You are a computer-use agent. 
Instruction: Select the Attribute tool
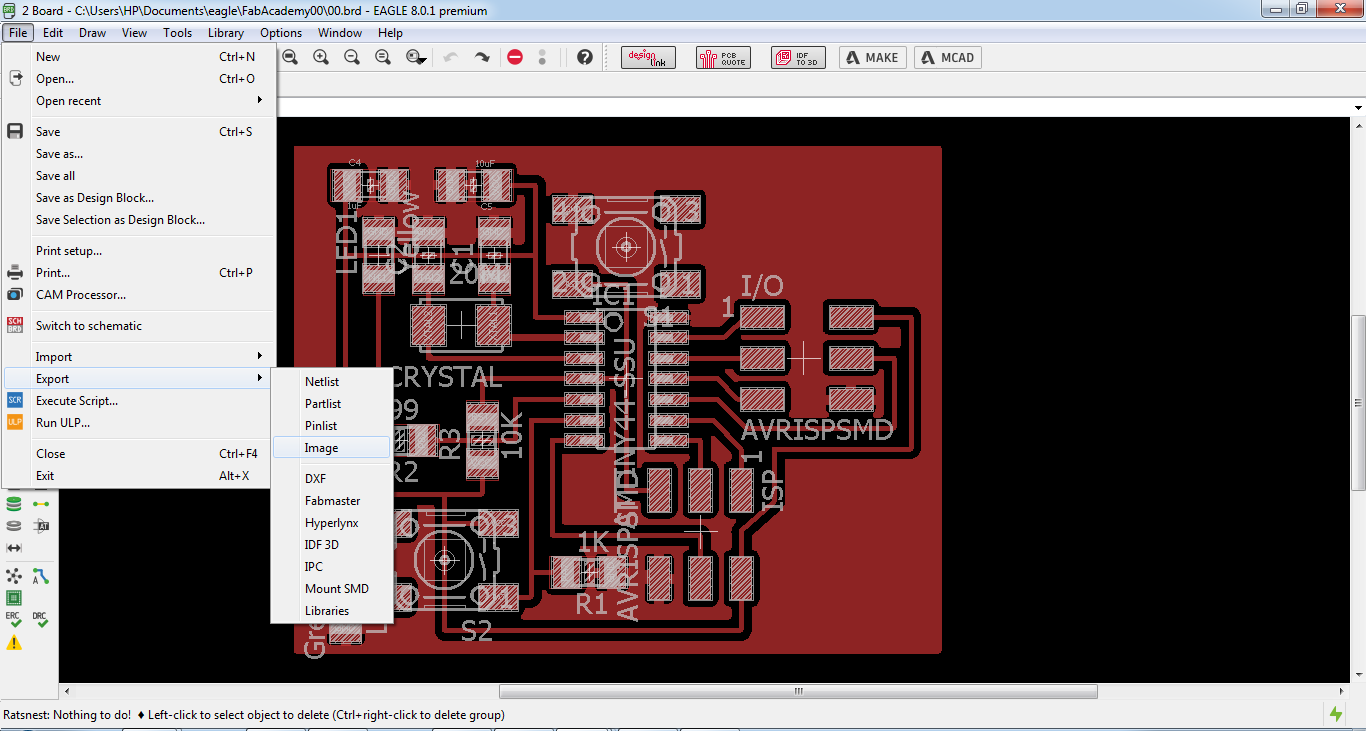click(x=41, y=526)
